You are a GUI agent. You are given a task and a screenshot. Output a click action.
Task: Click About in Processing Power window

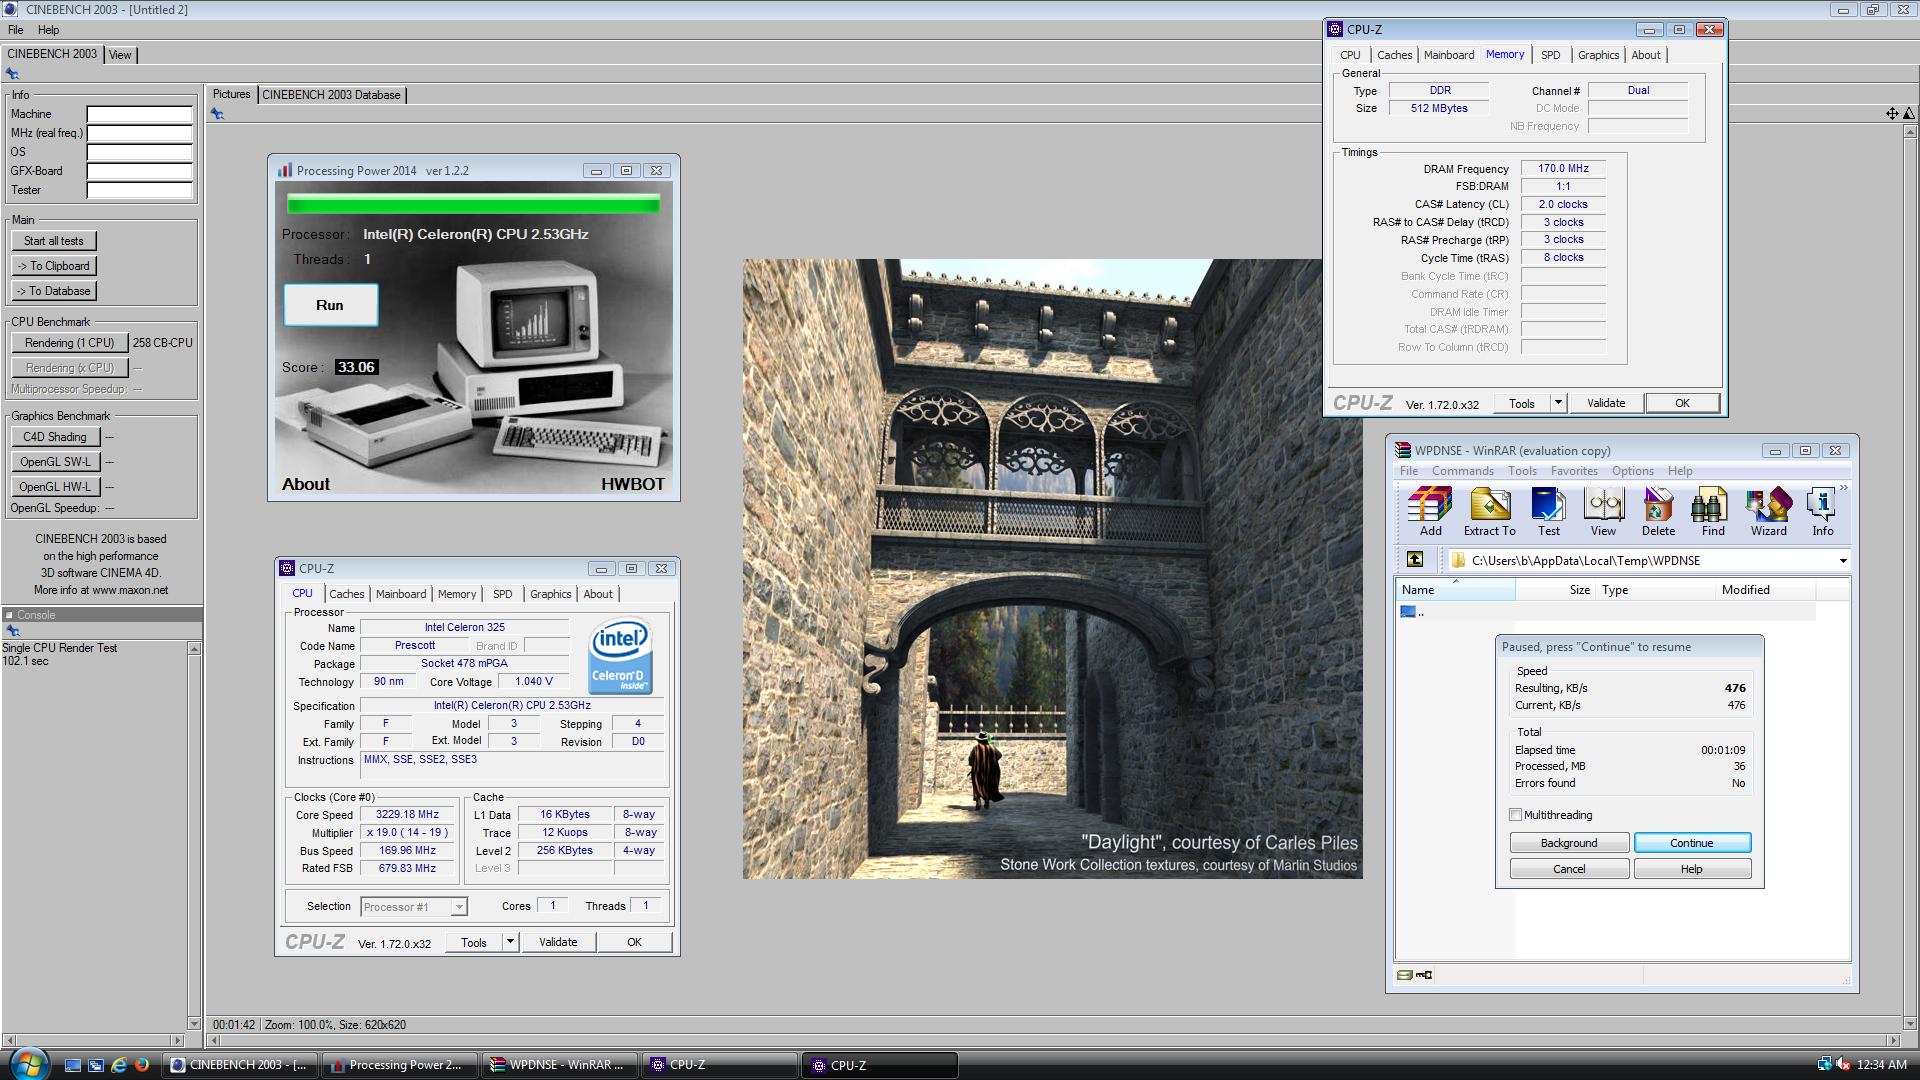(306, 484)
